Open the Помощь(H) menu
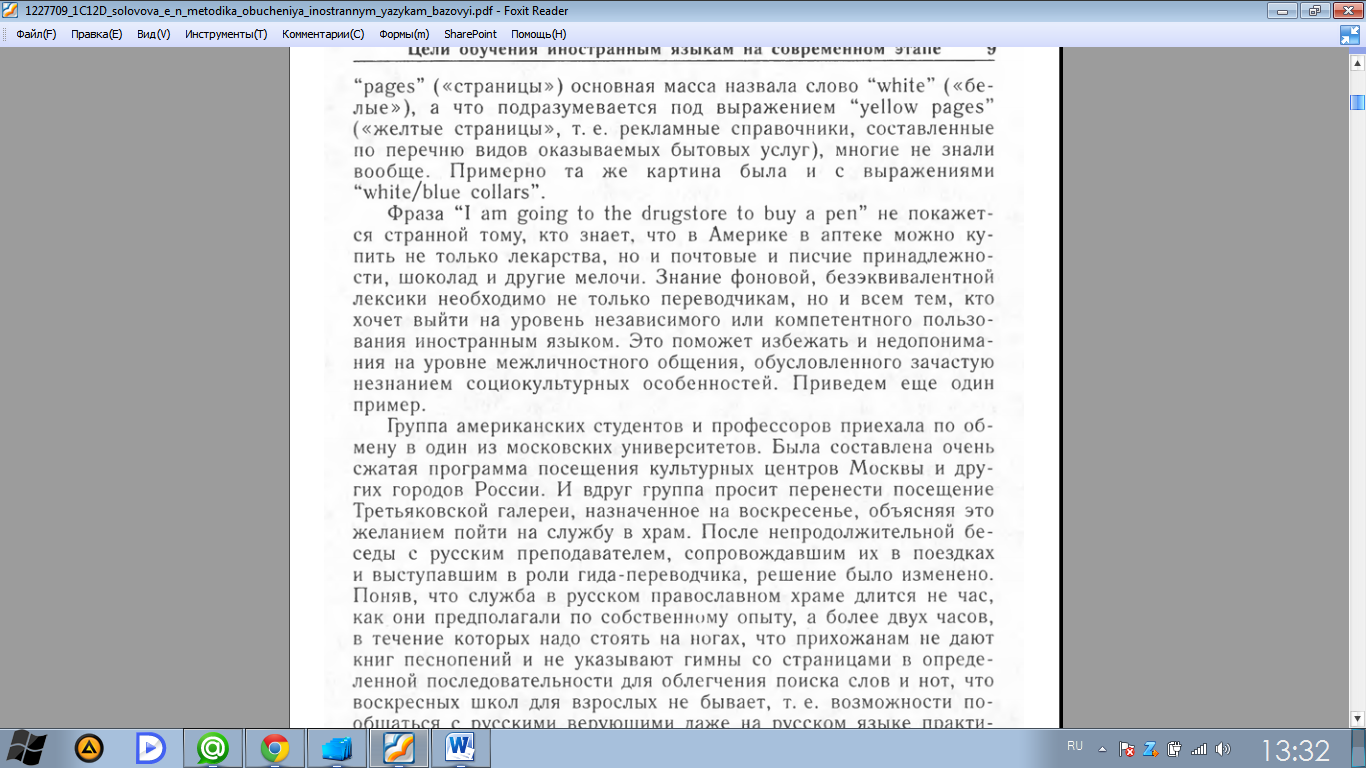 (x=538, y=34)
